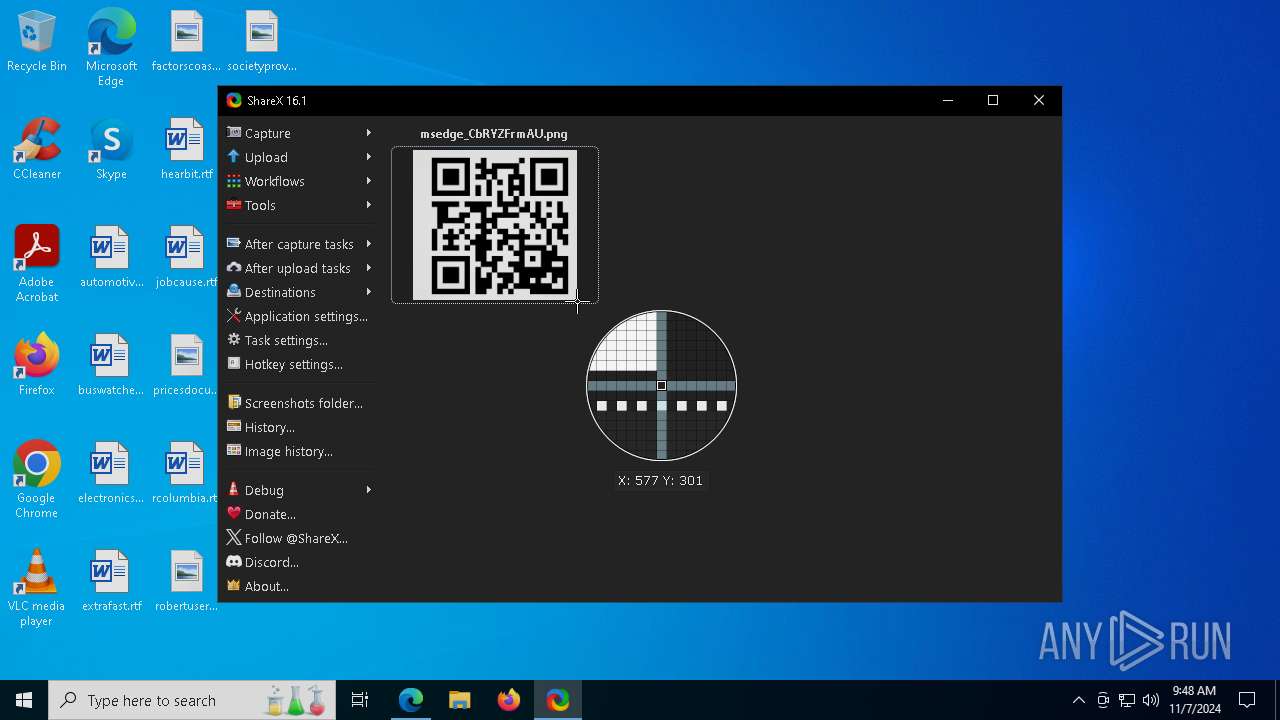Viewport: 1280px width, 720px height.
Task: Click the Discord logo icon
Action: point(234,562)
